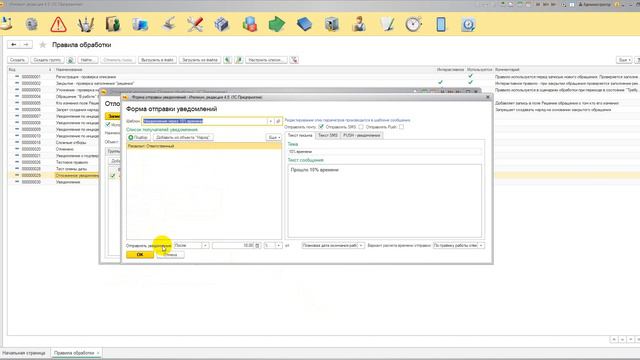Image resolution: width=640 pixels, height=360 pixels.
Task: Click the Тема subject input field
Action: pos(384,151)
